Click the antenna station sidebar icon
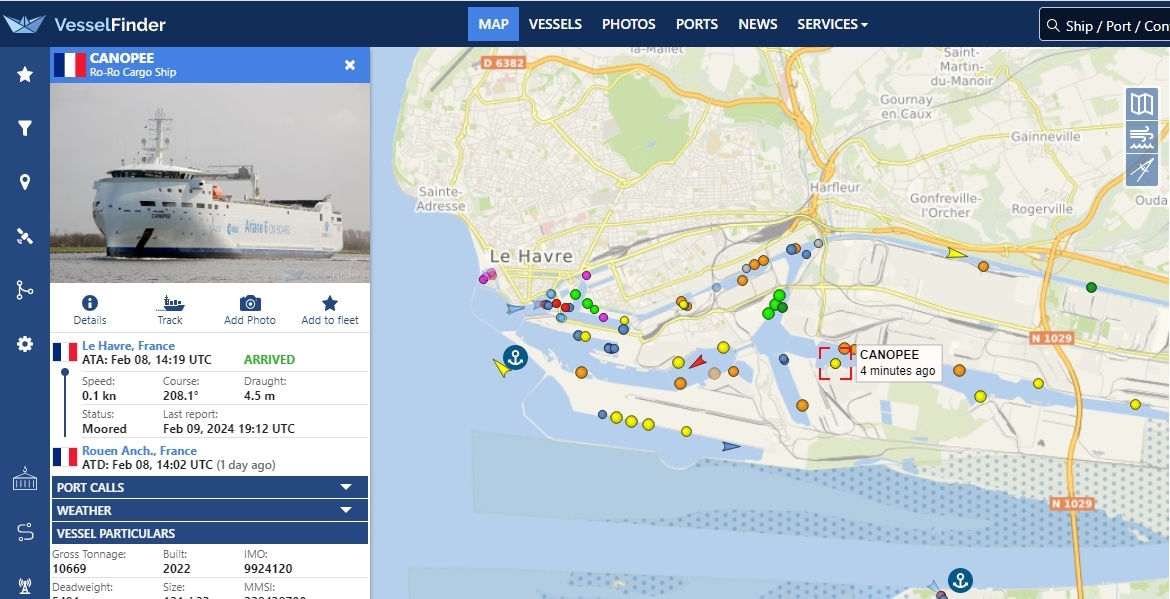The width and height of the screenshot is (1170, 599). (x=25, y=586)
